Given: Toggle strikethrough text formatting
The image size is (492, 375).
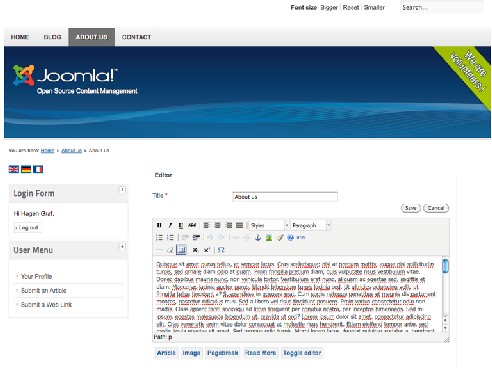Looking at the screenshot, I should click(x=192, y=225).
